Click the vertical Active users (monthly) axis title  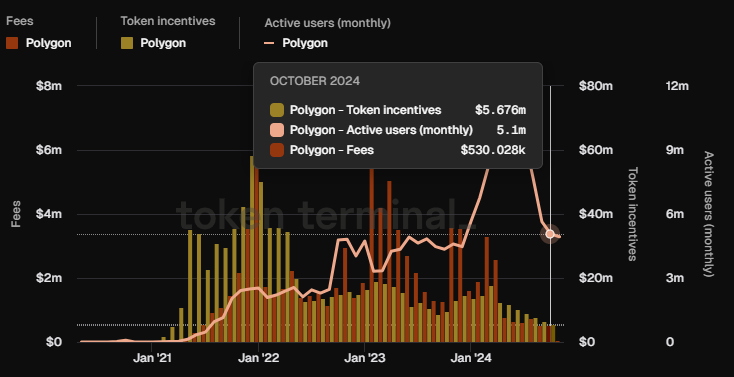(708, 214)
